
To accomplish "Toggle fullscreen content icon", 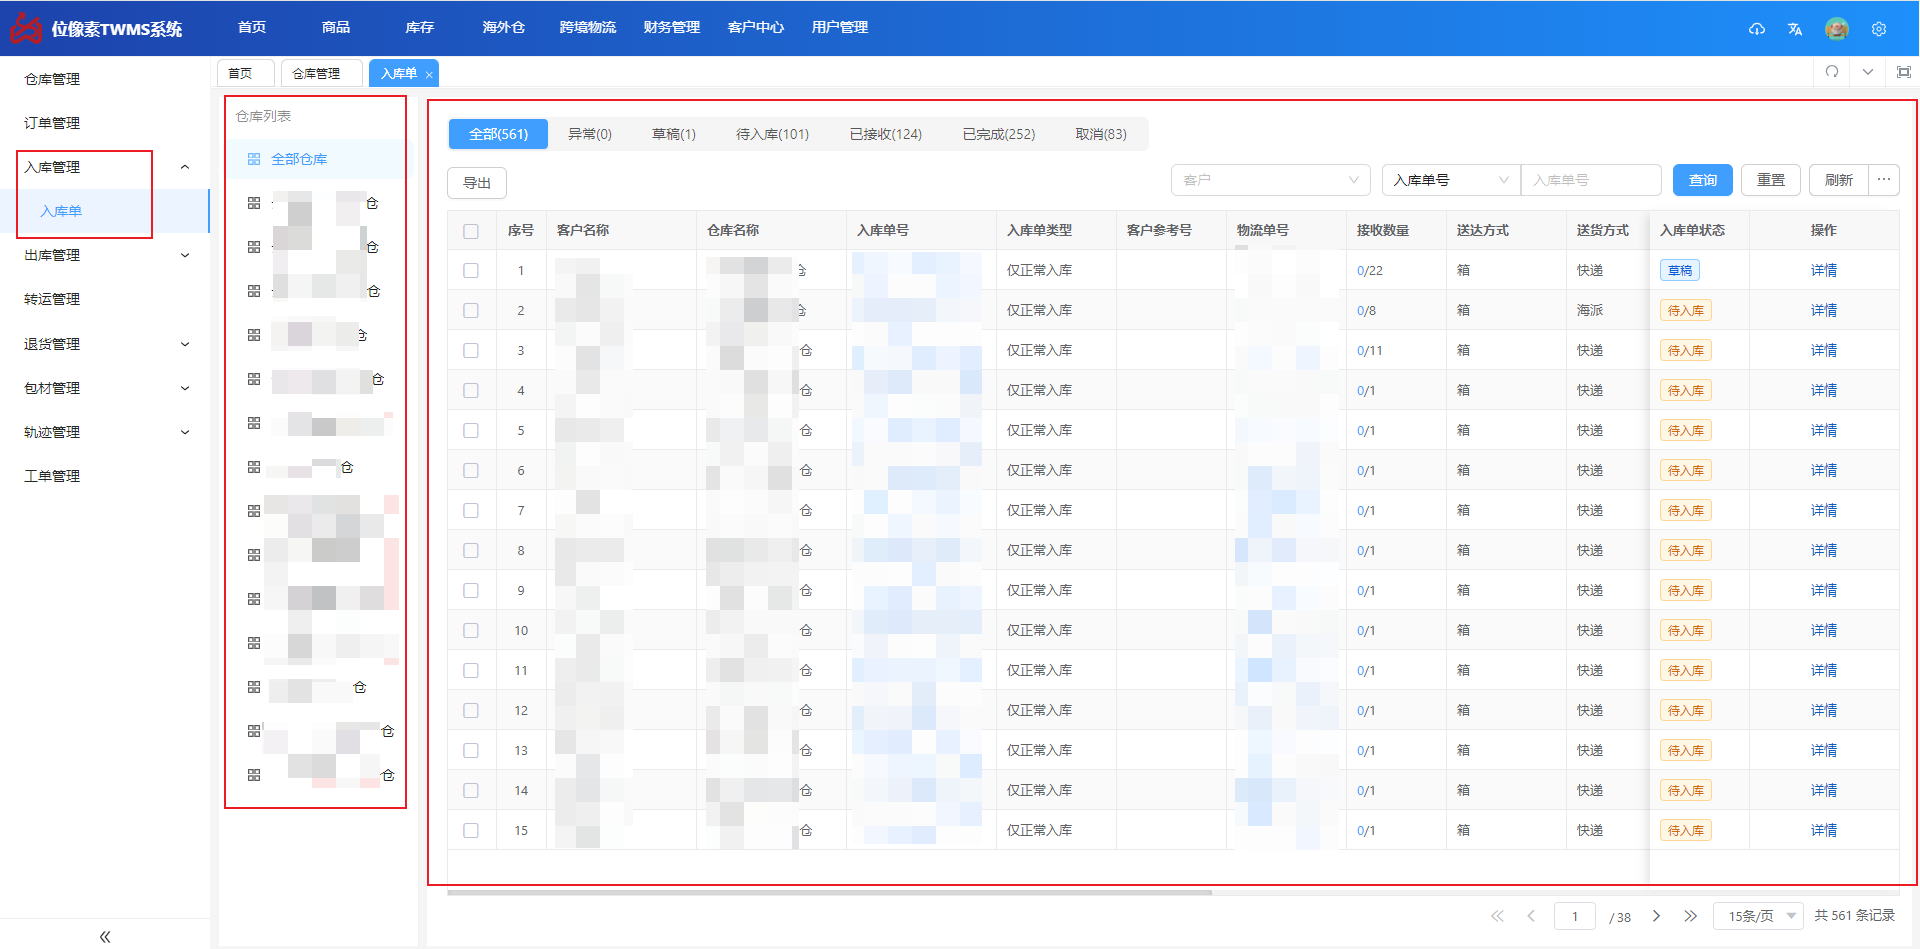I will click(x=1904, y=72).
